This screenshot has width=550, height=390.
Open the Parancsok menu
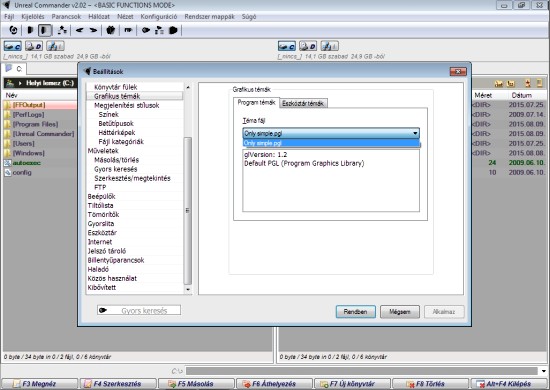click(66, 16)
